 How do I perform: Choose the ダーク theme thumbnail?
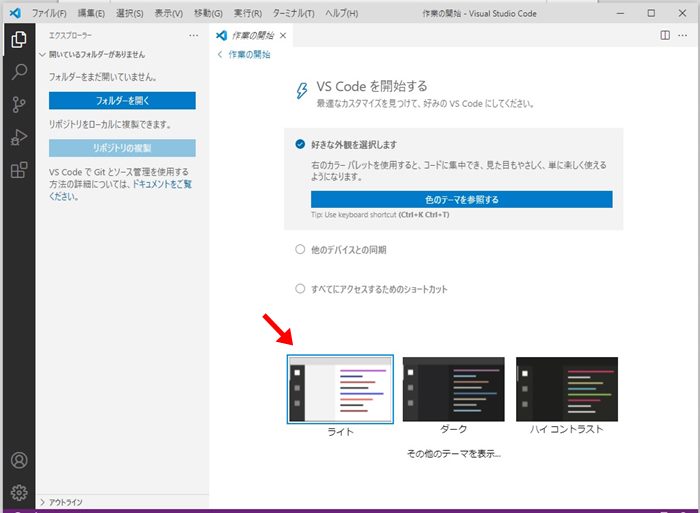point(454,389)
